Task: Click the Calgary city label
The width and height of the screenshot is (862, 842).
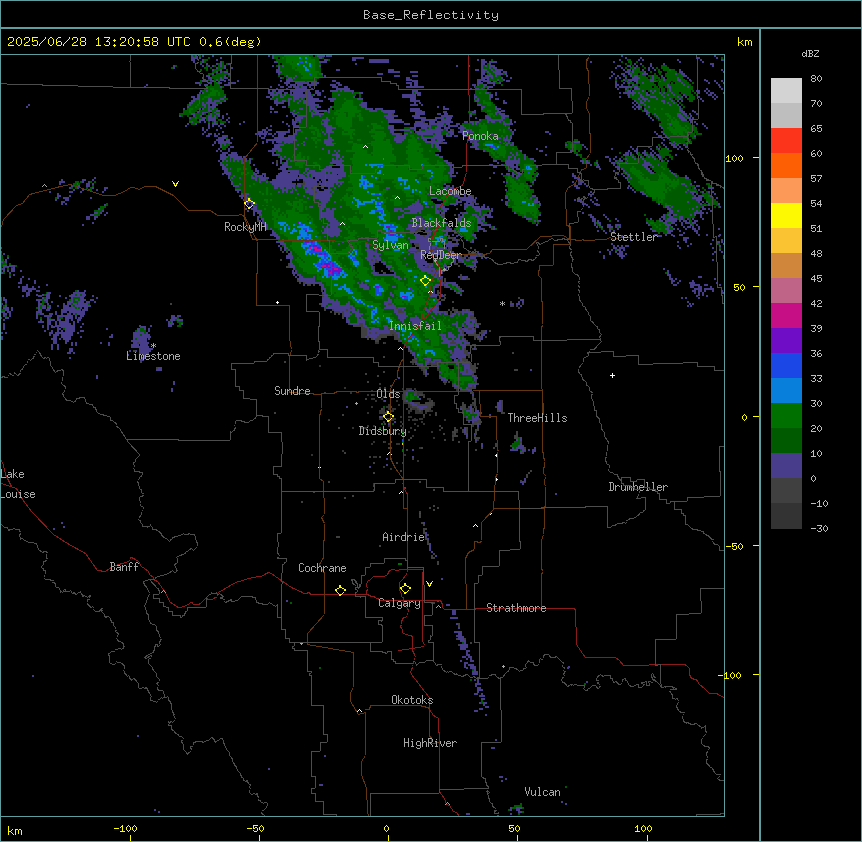Action: 400,603
